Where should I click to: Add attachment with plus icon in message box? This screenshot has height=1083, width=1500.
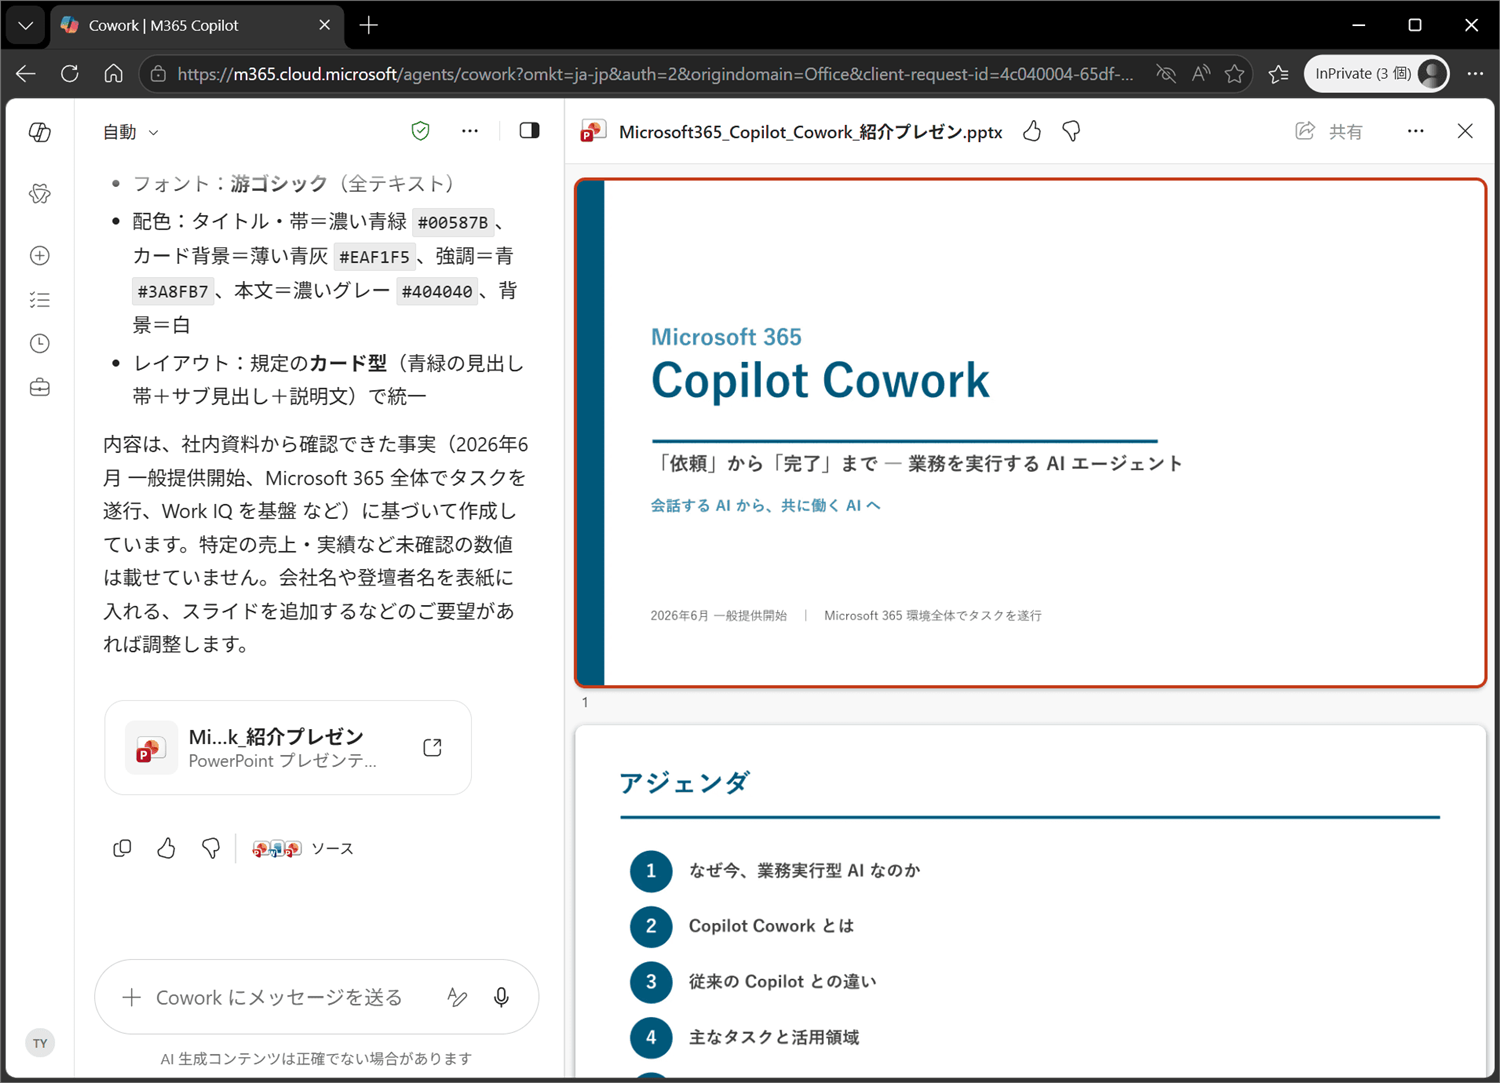click(131, 997)
